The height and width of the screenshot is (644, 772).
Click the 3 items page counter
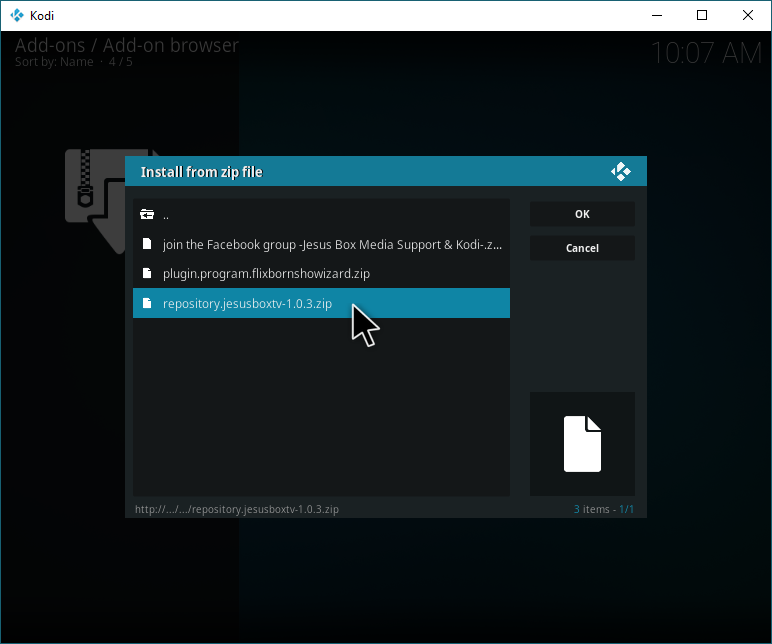pos(604,509)
